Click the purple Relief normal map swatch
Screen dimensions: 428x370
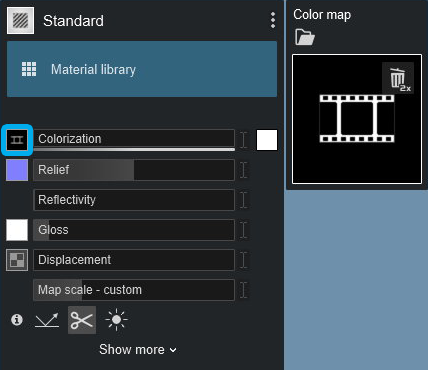point(17,170)
